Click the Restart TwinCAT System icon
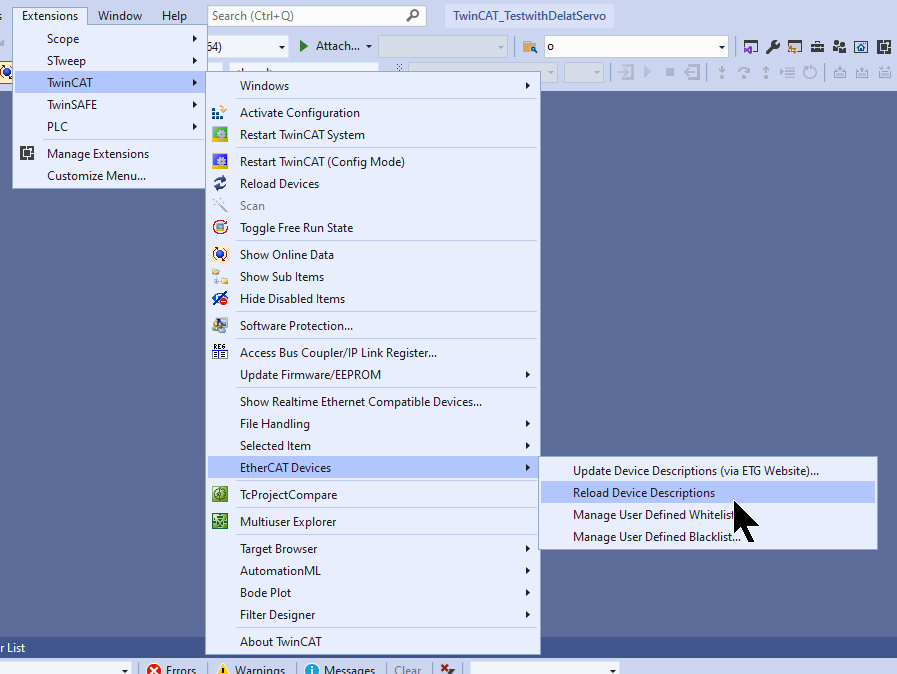 pyautogui.click(x=220, y=134)
